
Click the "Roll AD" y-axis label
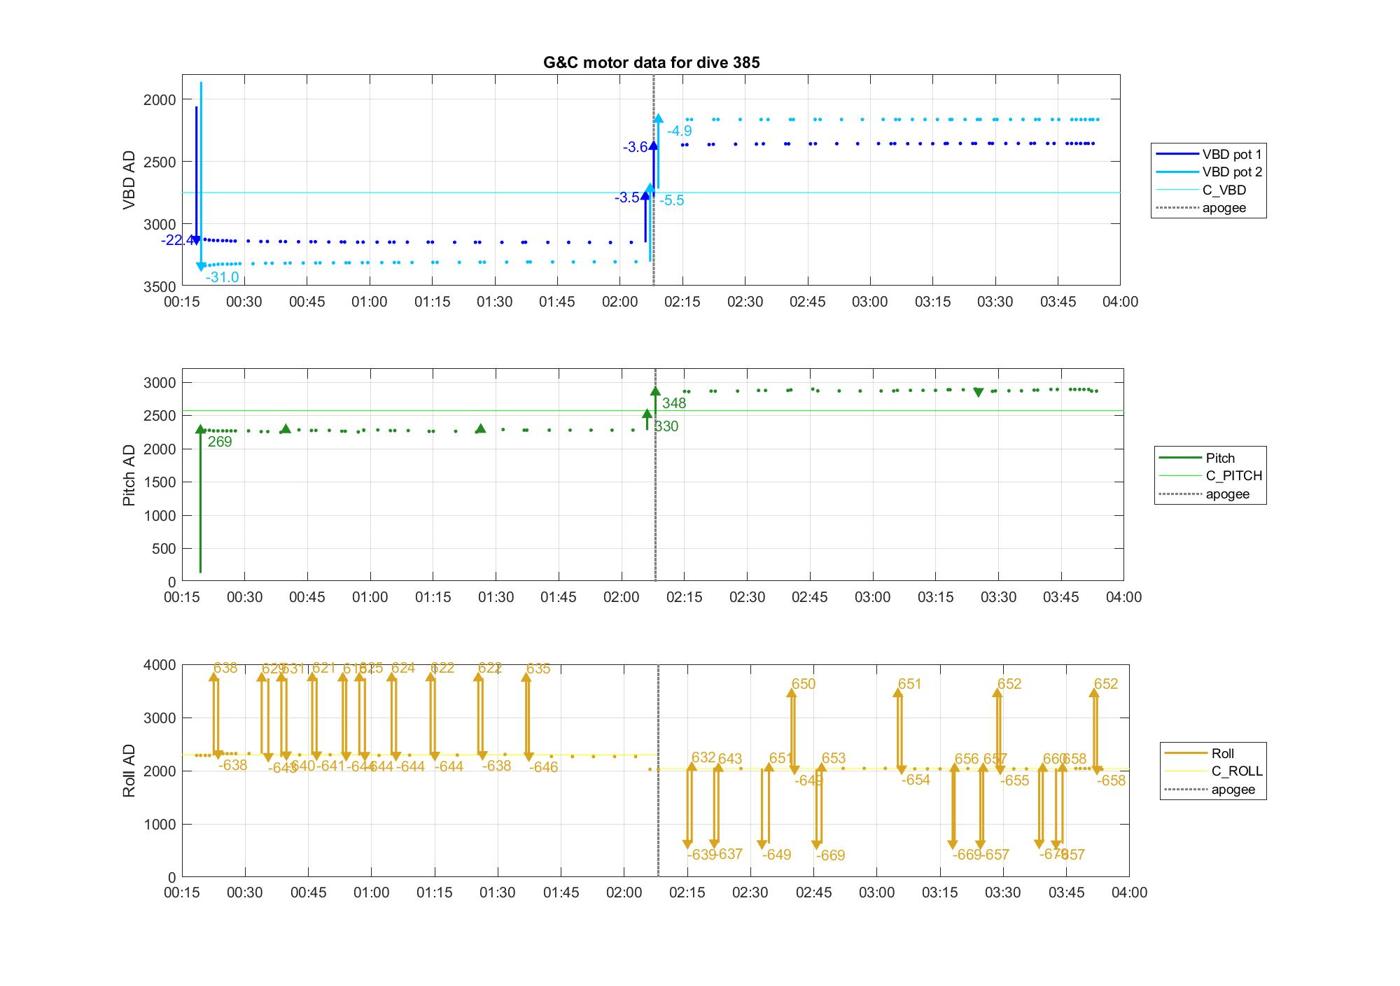(x=129, y=771)
